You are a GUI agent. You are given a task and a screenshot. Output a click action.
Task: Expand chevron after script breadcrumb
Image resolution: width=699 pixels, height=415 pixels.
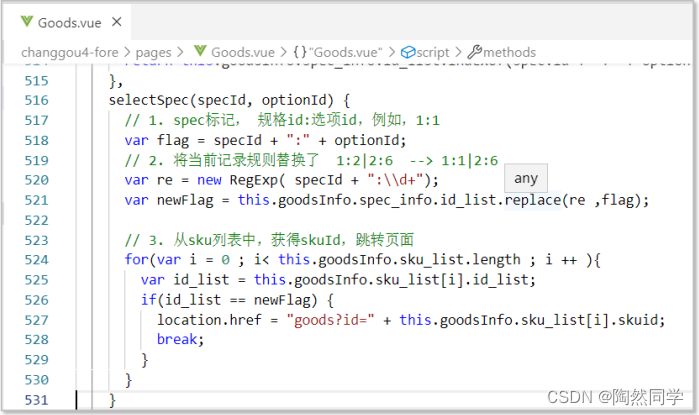pyautogui.click(x=458, y=53)
